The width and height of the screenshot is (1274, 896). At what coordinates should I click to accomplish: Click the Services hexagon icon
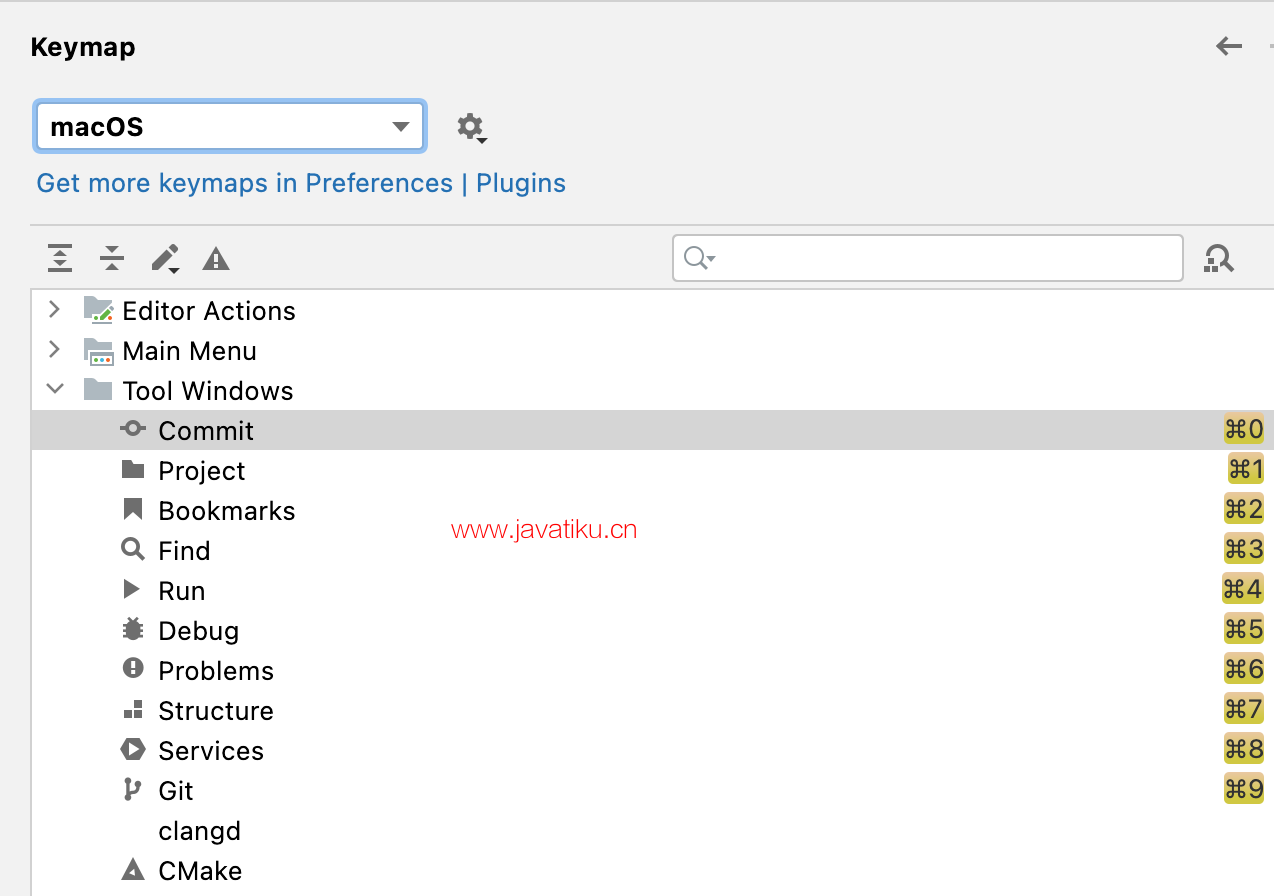[133, 749]
